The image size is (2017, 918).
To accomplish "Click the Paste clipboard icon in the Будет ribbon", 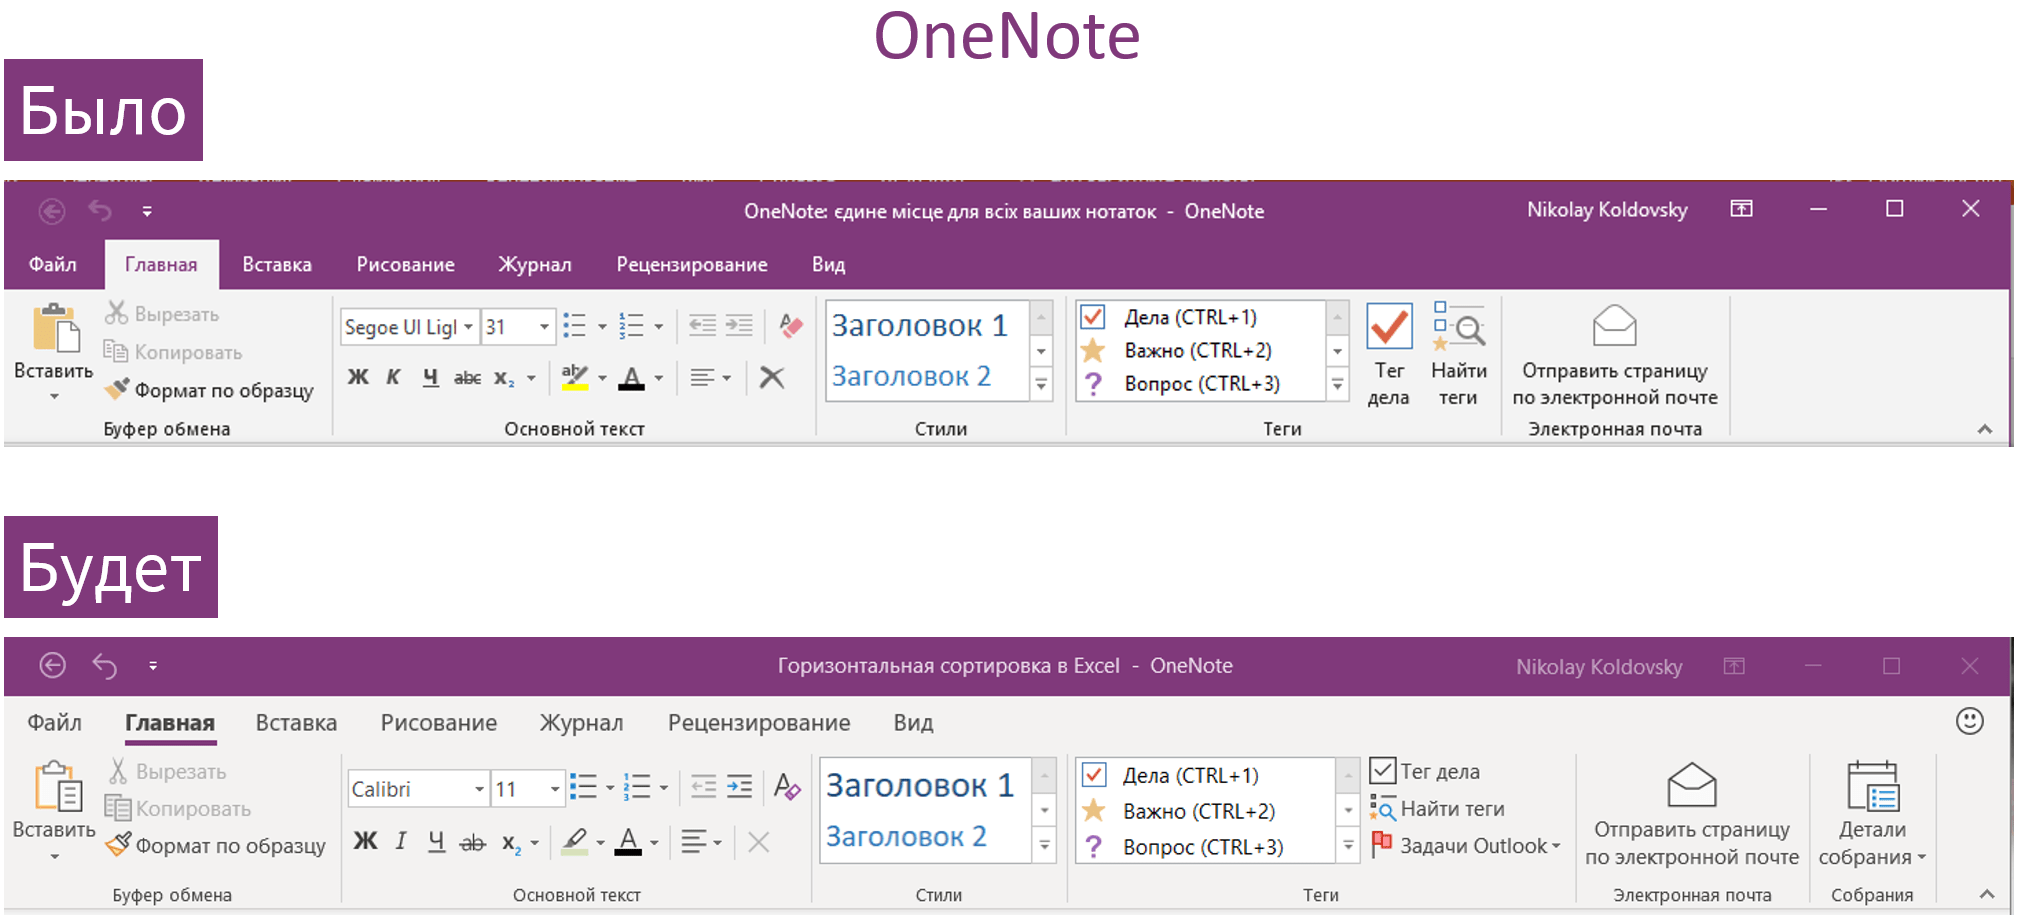I will click(58, 787).
